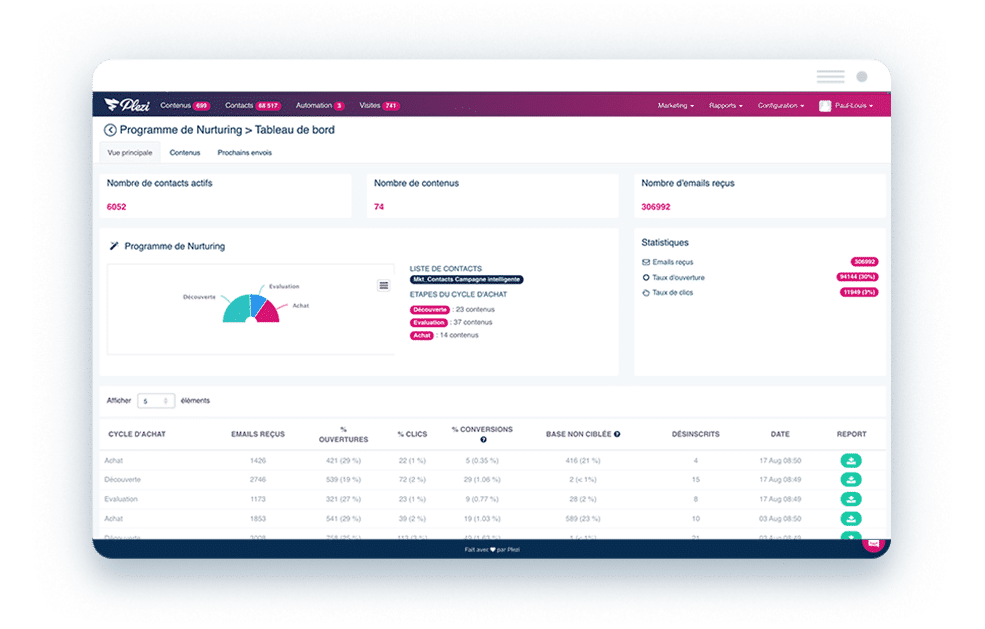
Task: Click the % Conversions help icon
Action: pos(483,440)
